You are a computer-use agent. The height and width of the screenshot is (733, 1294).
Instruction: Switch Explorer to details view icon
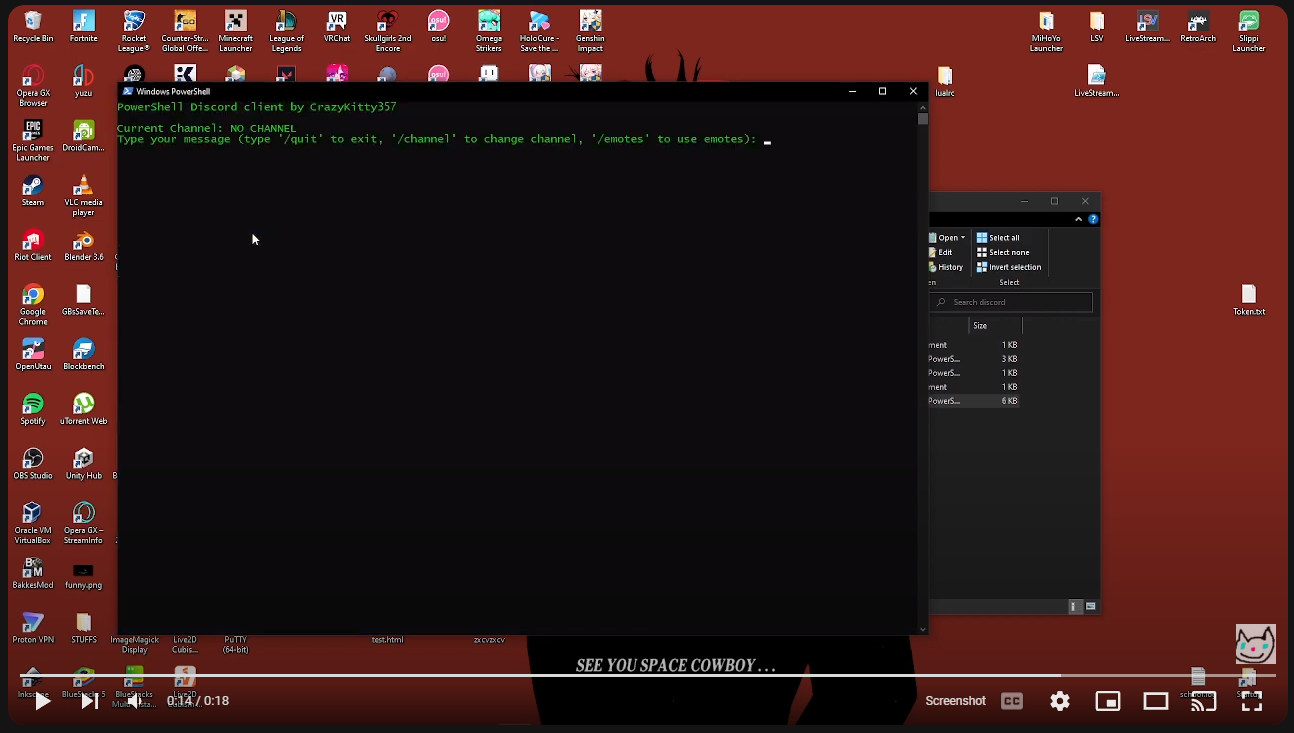[x=1076, y=607]
